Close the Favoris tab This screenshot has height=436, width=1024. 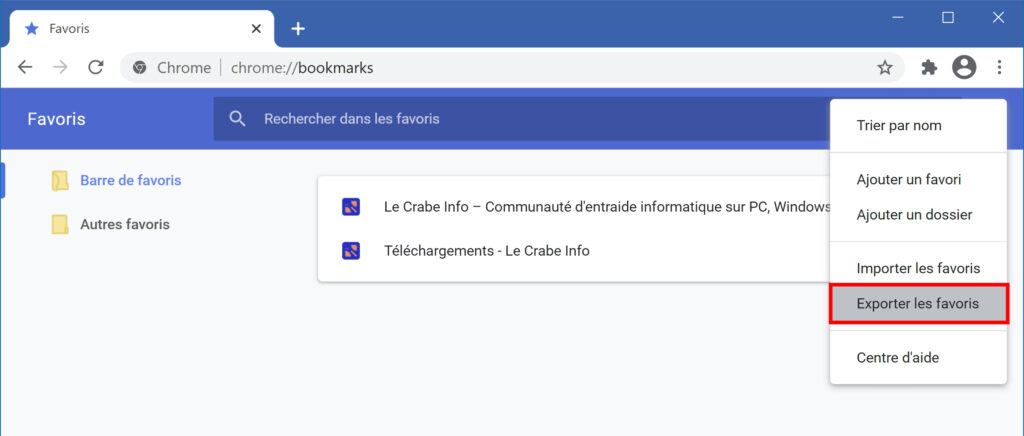pyautogui.click(x=257, y=29)
